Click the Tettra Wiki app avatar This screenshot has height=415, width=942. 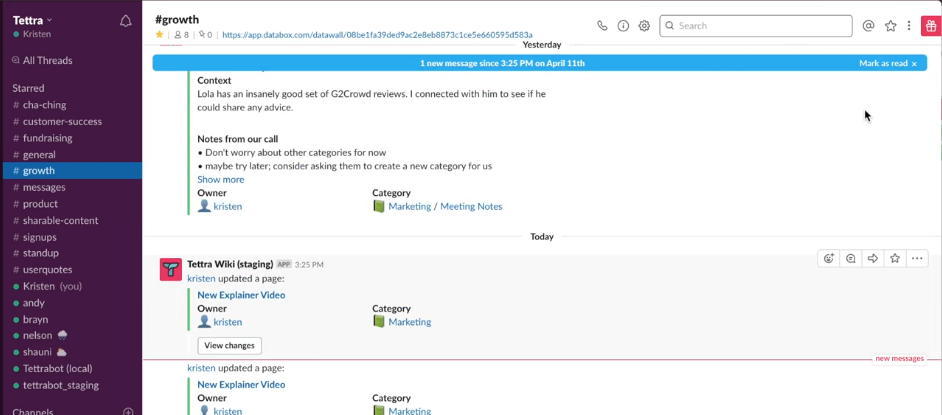pyautogui.click(x=171, y=270)
